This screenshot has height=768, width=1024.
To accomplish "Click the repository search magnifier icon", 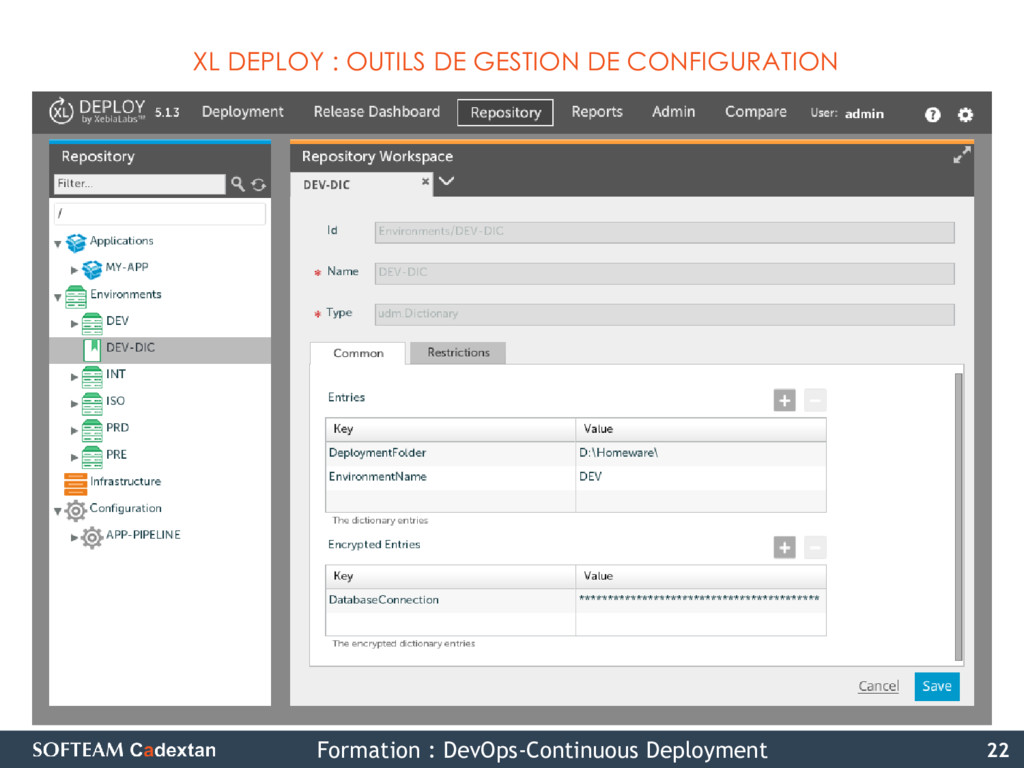I will click(238, 184).
